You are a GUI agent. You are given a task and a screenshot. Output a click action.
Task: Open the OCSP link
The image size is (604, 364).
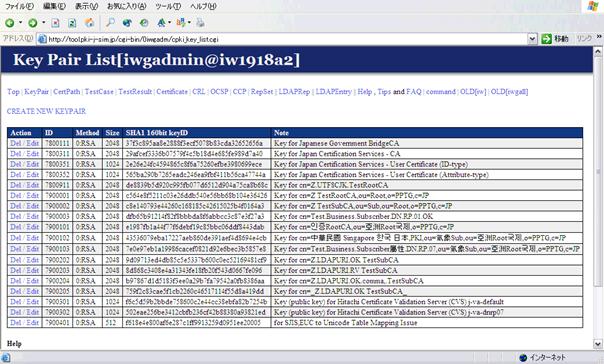[x=219, y=92]
